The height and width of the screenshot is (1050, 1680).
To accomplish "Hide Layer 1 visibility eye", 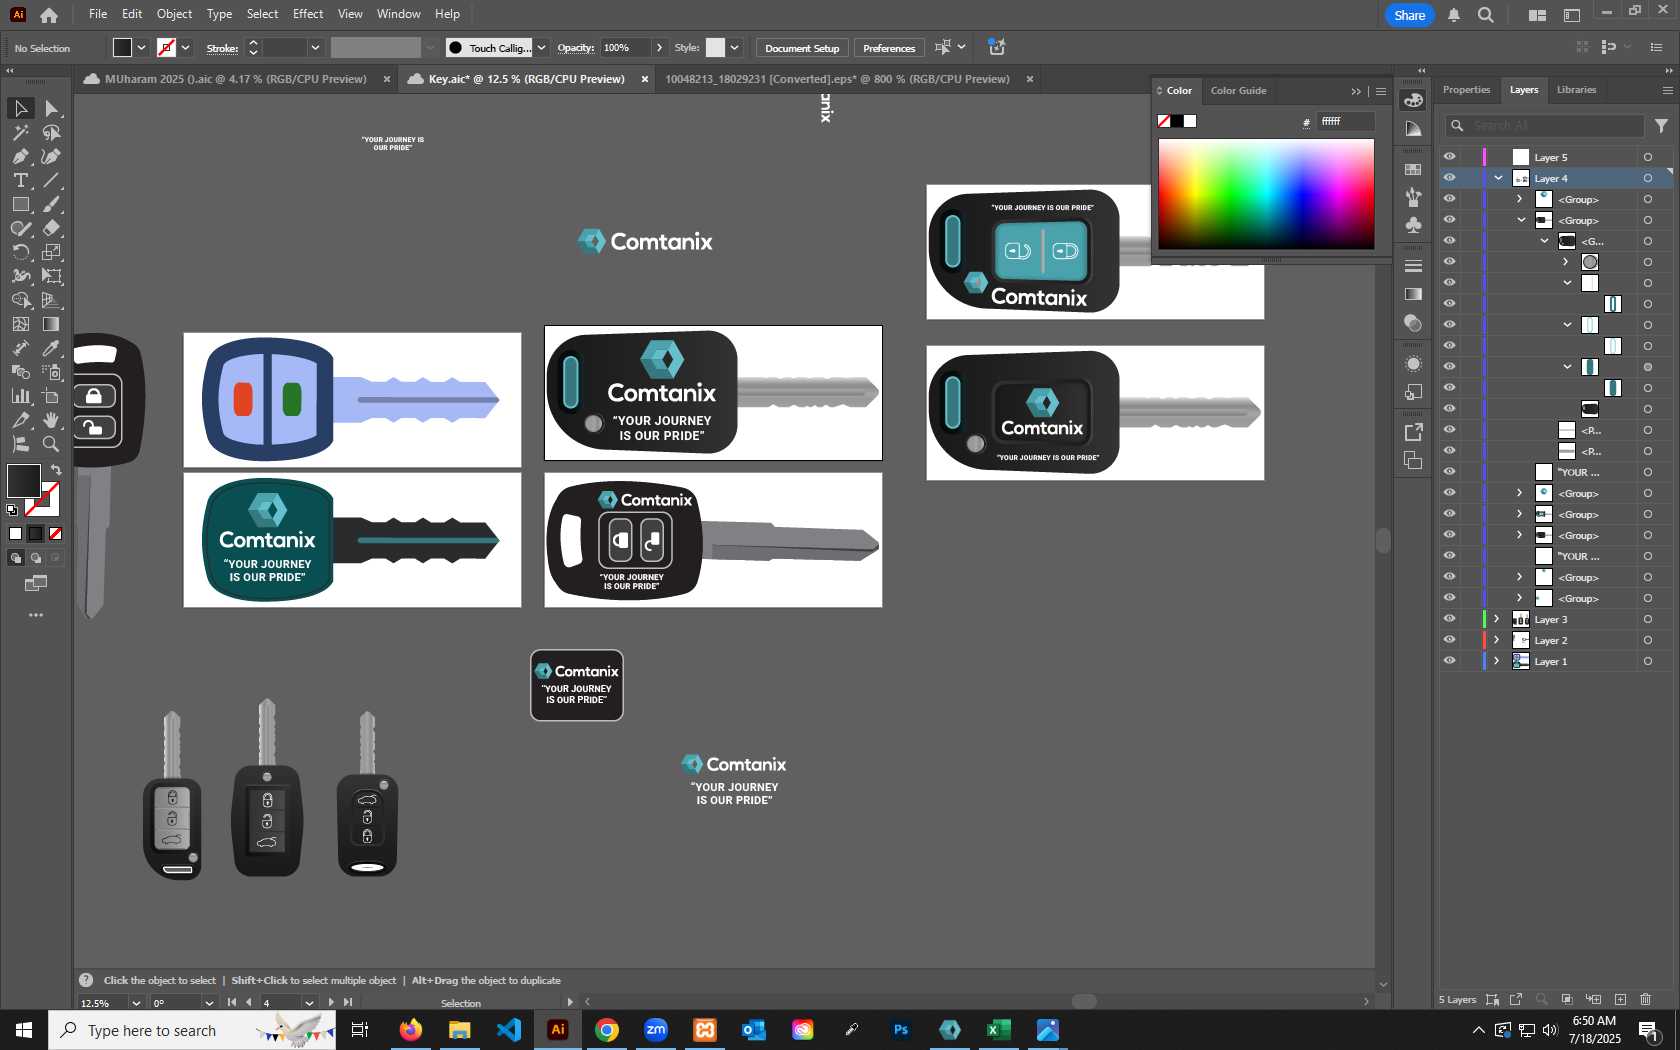I will coord(1449,661).
